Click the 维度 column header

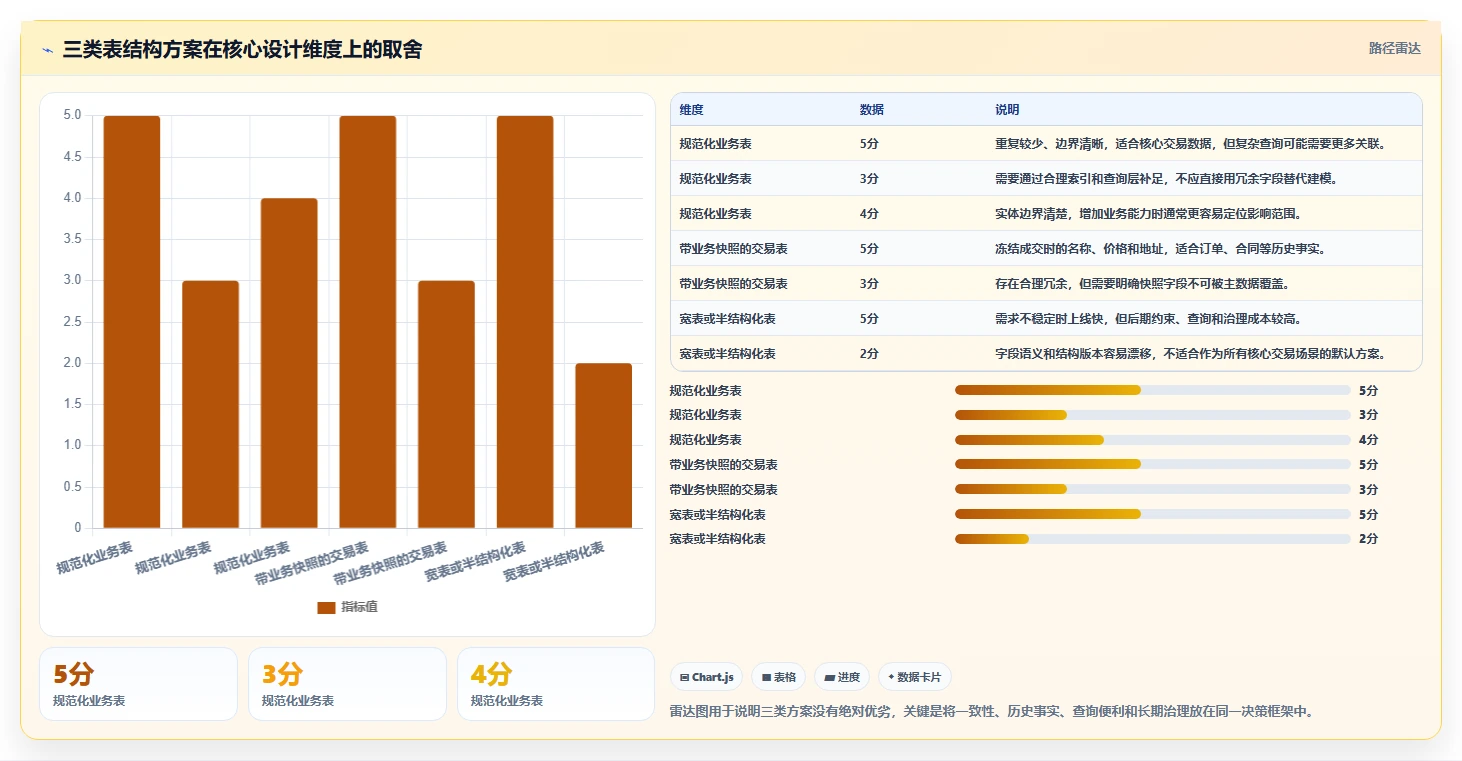tap(691, 110)
